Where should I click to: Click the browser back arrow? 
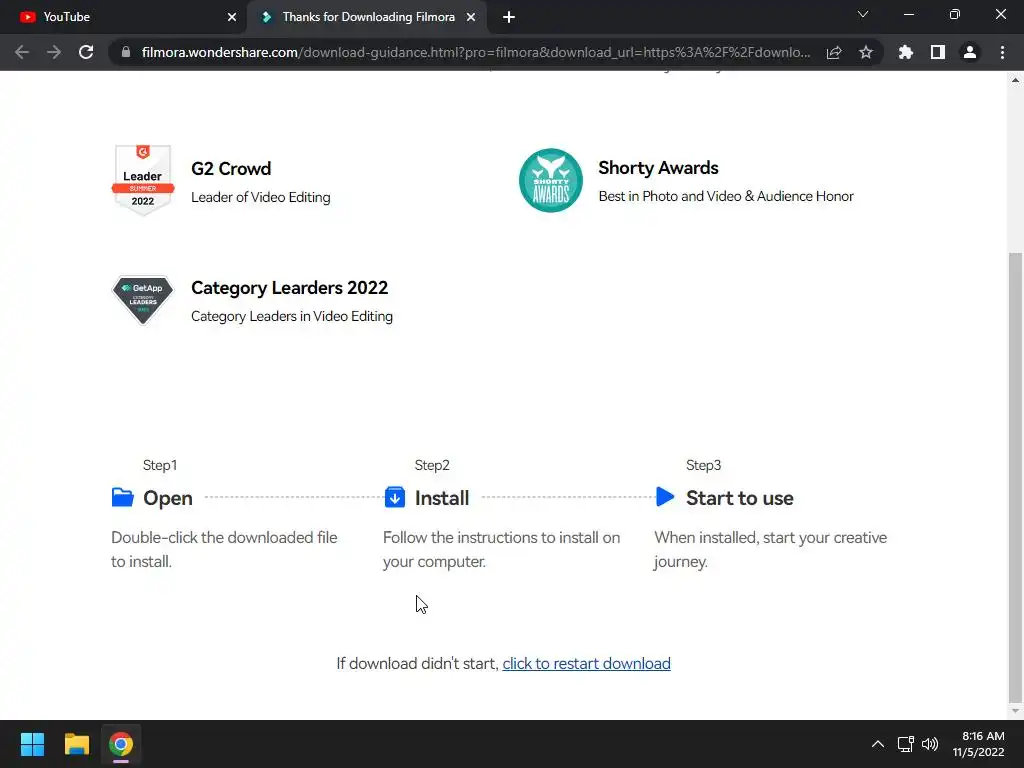click(x=22, y=52)
